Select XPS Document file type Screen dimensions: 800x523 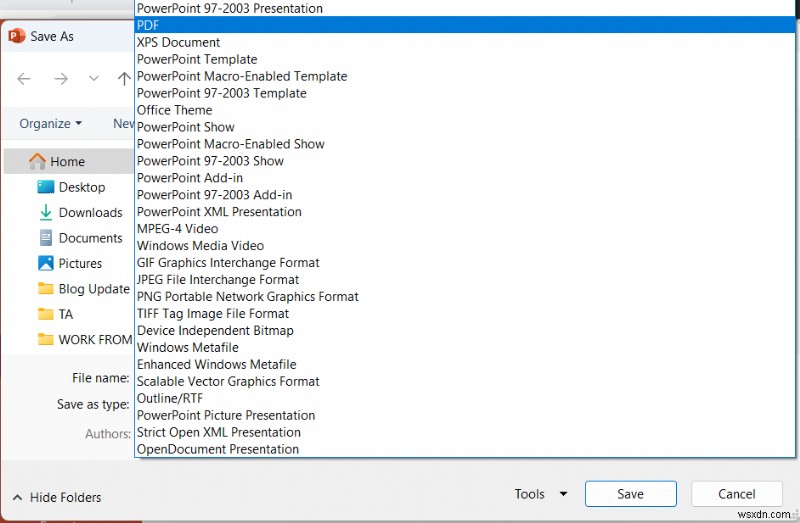tap(465, 42)
